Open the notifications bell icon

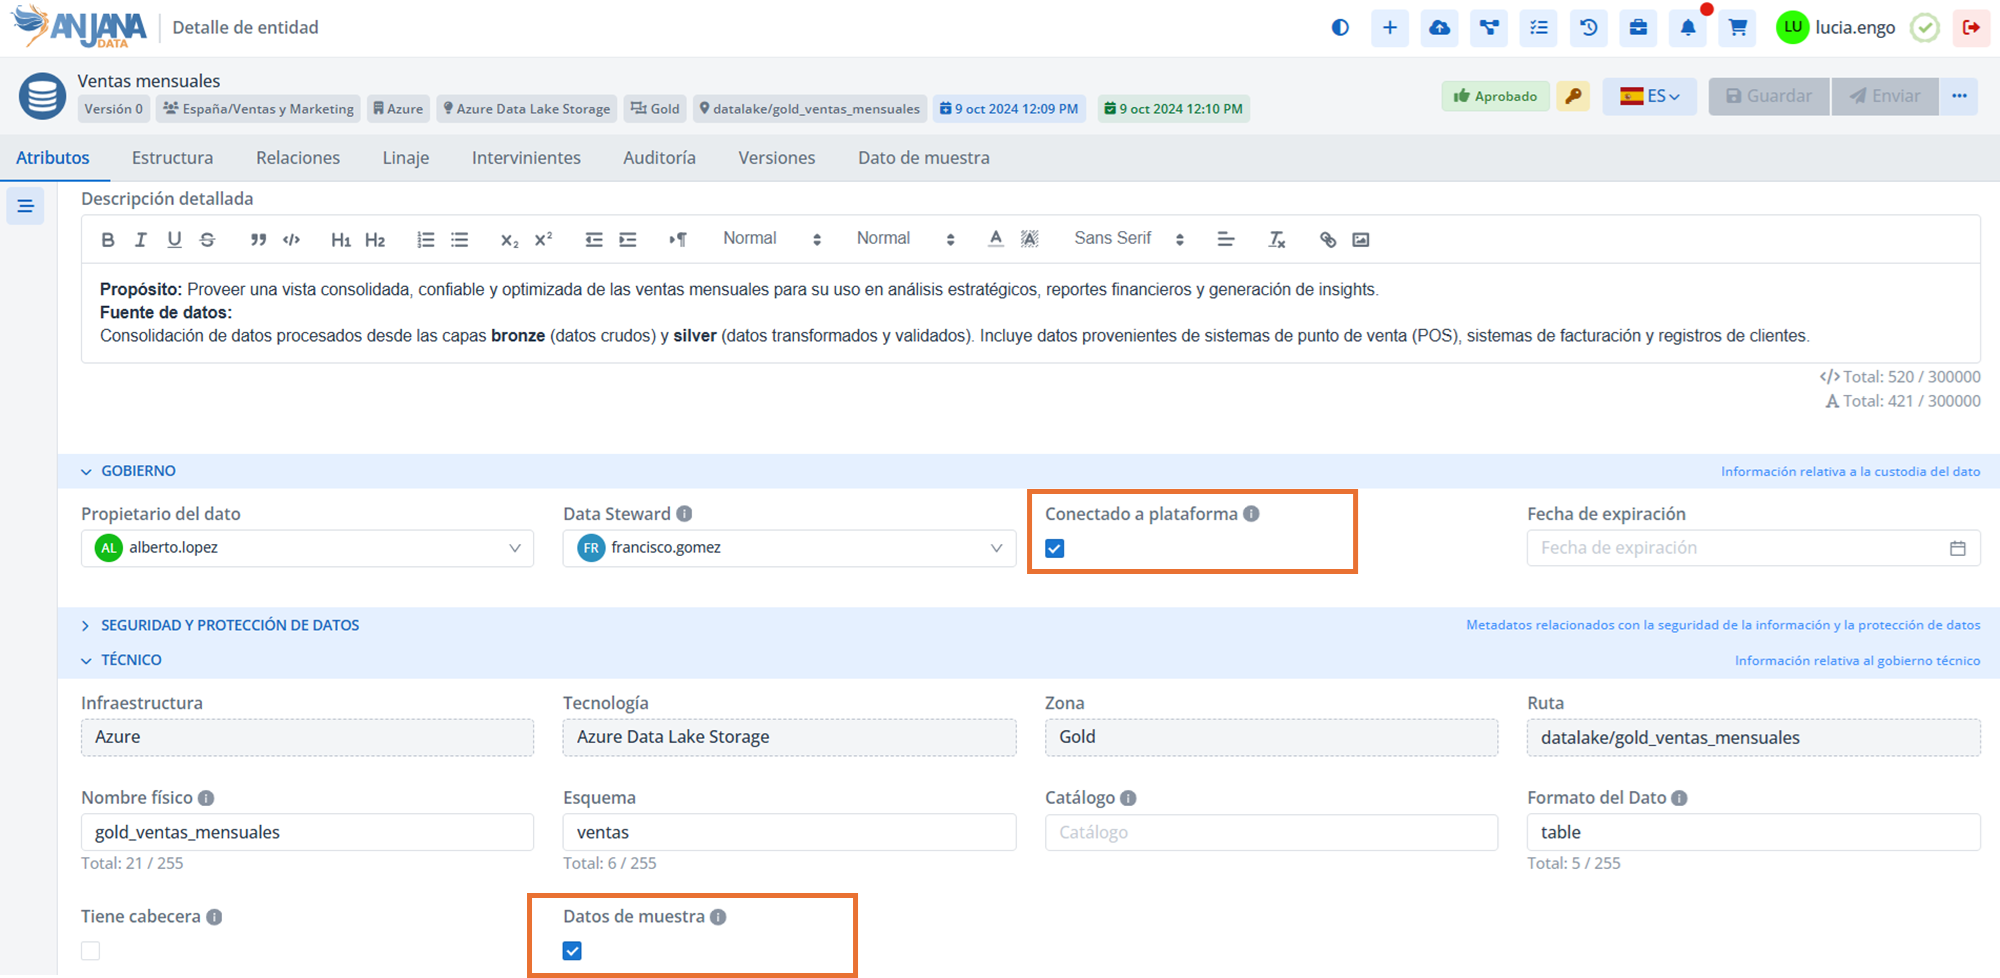coord(1688,28)
